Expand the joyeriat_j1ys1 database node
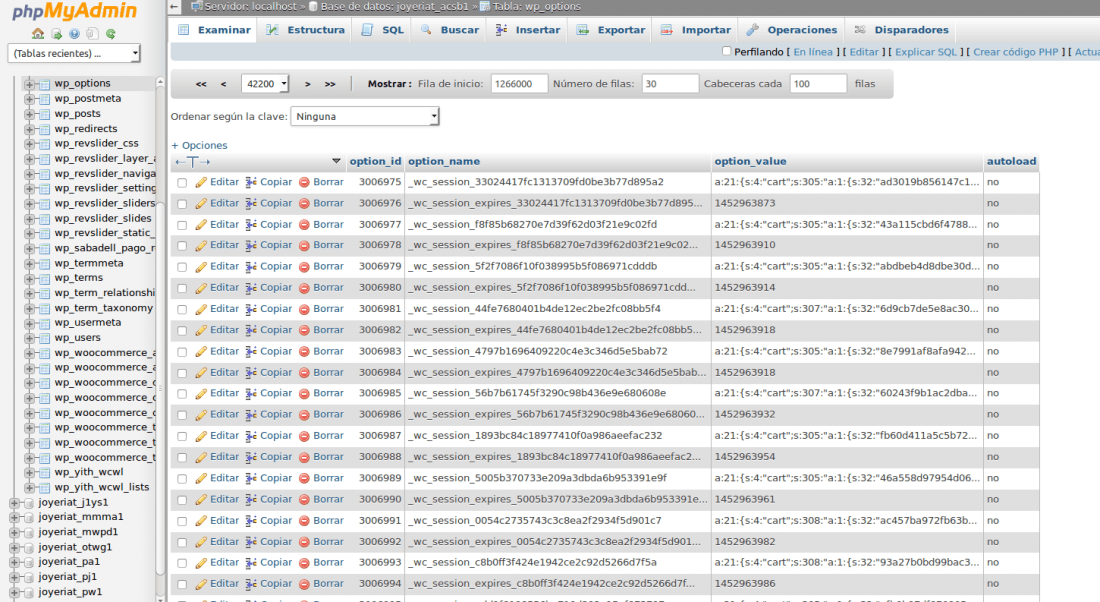 (x=14, y=502)
